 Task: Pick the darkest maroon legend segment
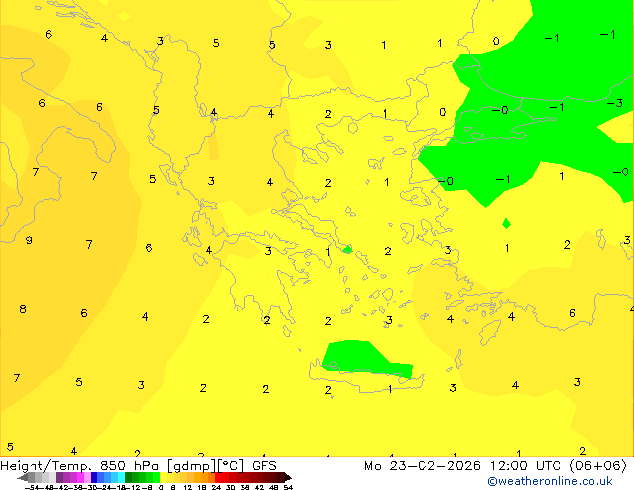coord(281,477)
